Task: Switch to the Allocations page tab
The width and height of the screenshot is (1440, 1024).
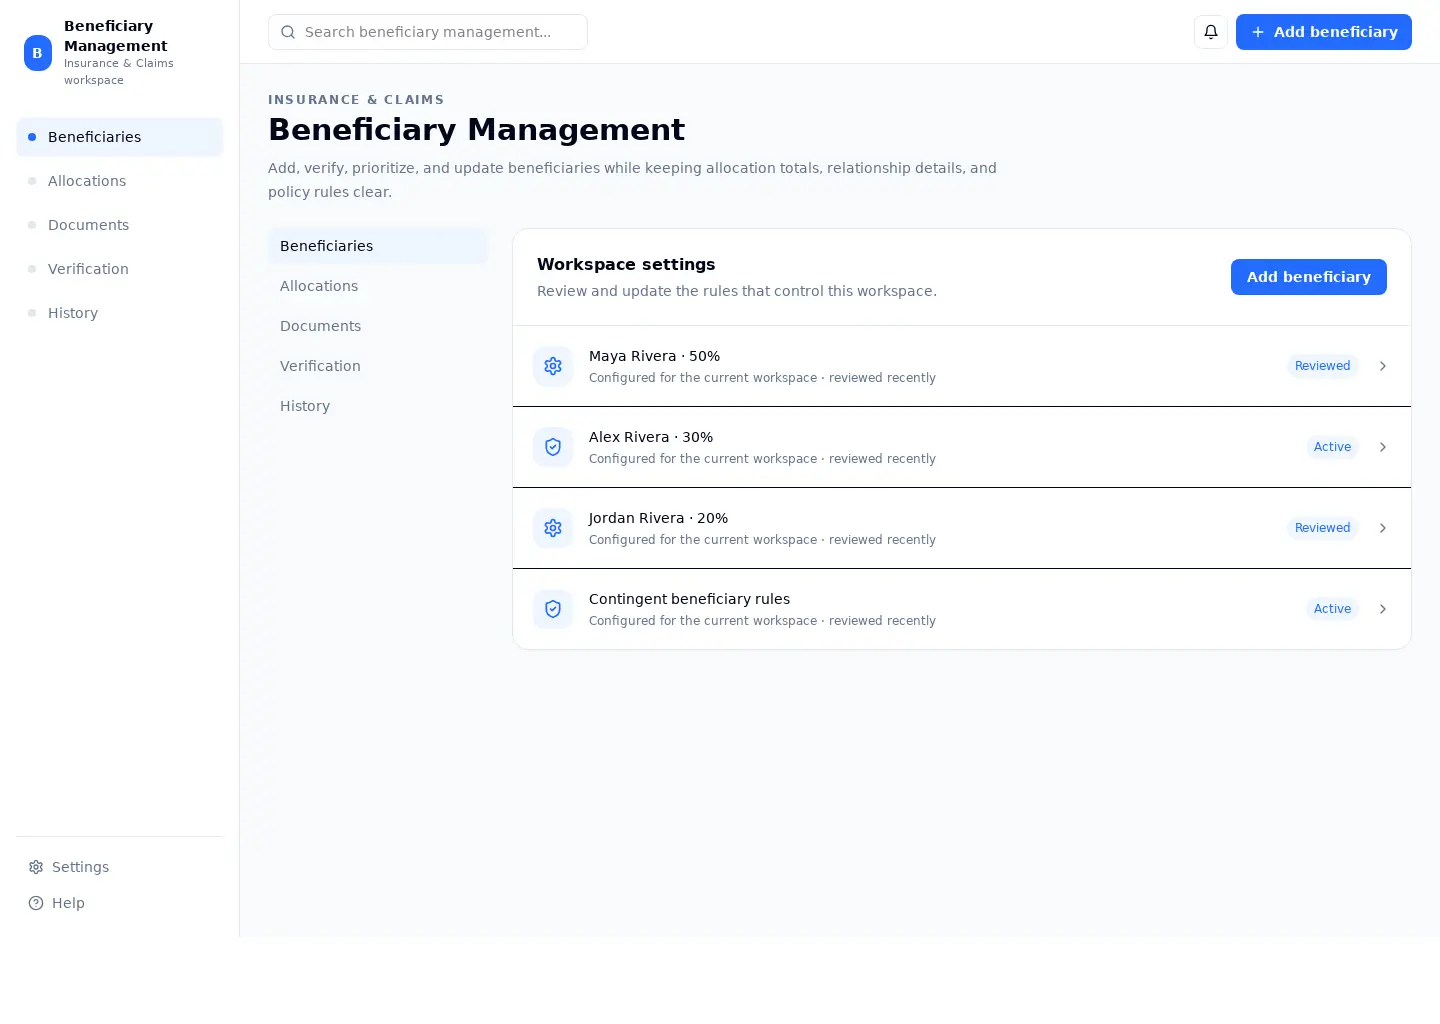Action: tap(378, 286)
